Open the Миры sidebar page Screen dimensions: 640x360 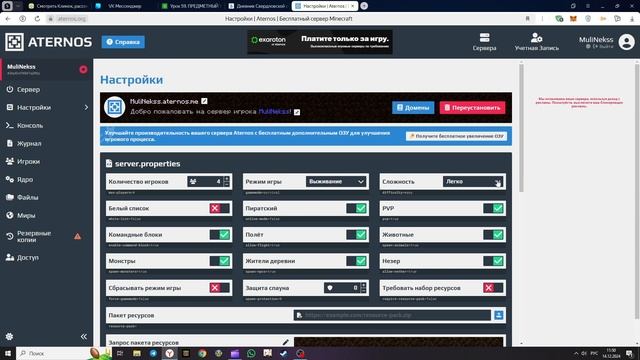pos(21,215)
